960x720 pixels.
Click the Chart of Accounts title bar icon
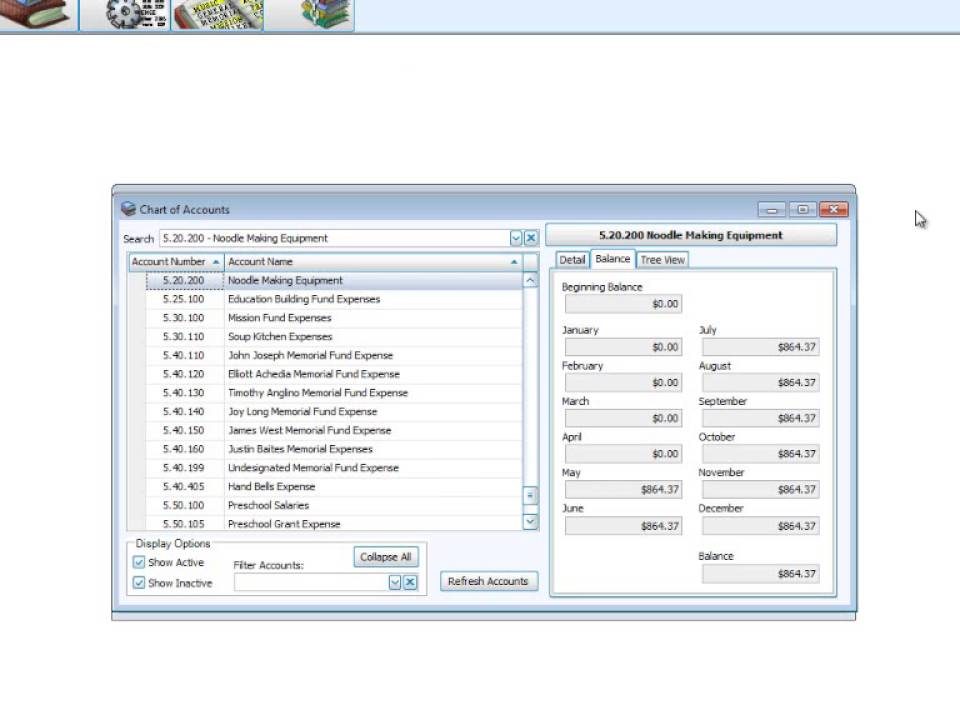coord(128,209)
